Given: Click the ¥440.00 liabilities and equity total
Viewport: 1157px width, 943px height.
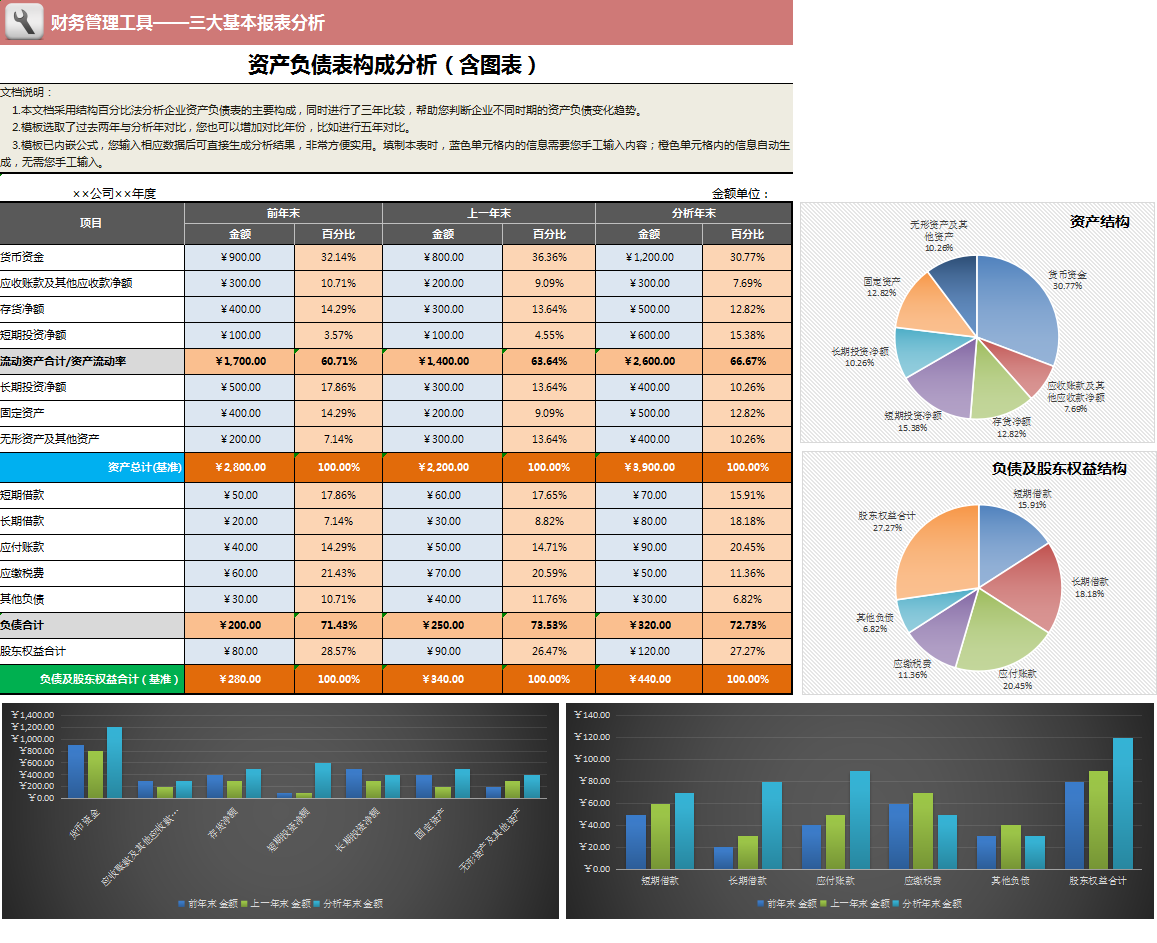Looking at the screenshot, I should point(649,679).
